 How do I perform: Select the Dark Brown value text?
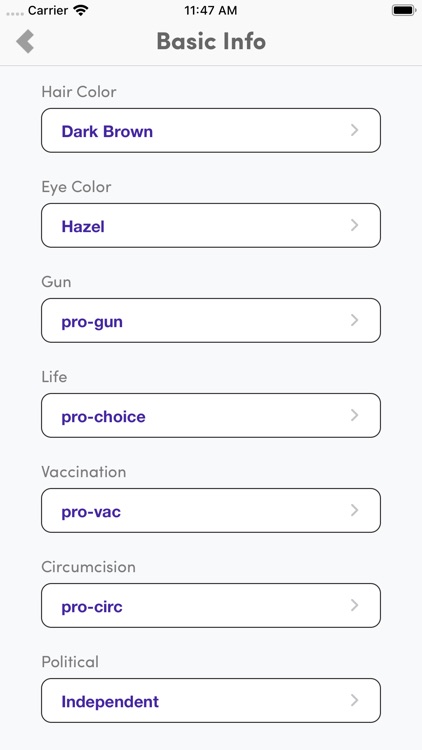point(107,132)
